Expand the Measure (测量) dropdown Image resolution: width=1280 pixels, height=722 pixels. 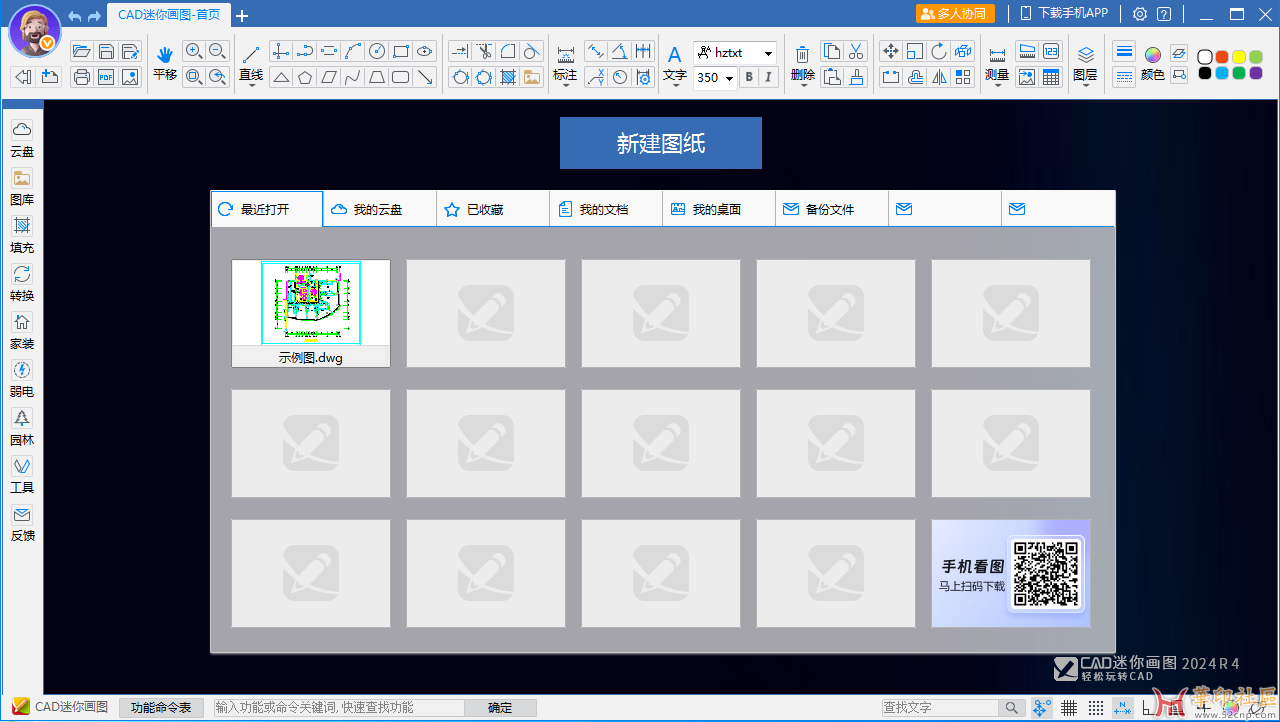pyautogui.click(x=997, y=85)
